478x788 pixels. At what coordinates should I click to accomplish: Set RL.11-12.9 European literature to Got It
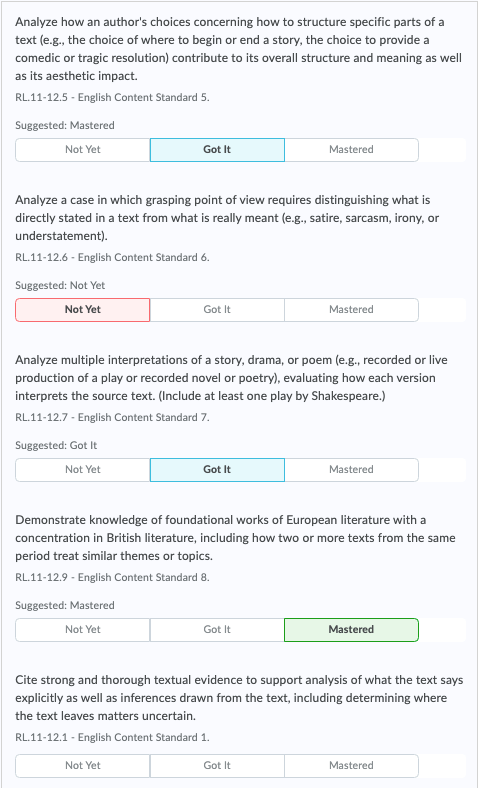[x=217, y=630]
